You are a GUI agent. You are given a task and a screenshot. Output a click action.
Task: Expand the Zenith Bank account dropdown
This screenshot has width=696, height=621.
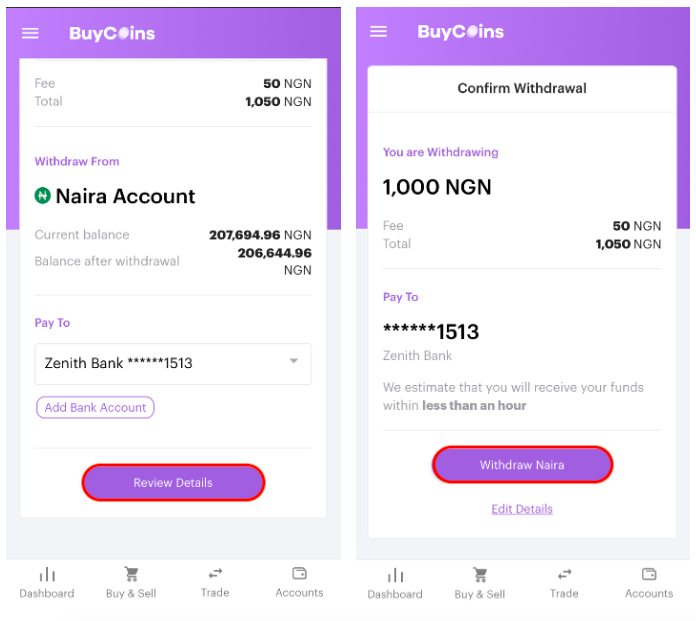point(173,364)
